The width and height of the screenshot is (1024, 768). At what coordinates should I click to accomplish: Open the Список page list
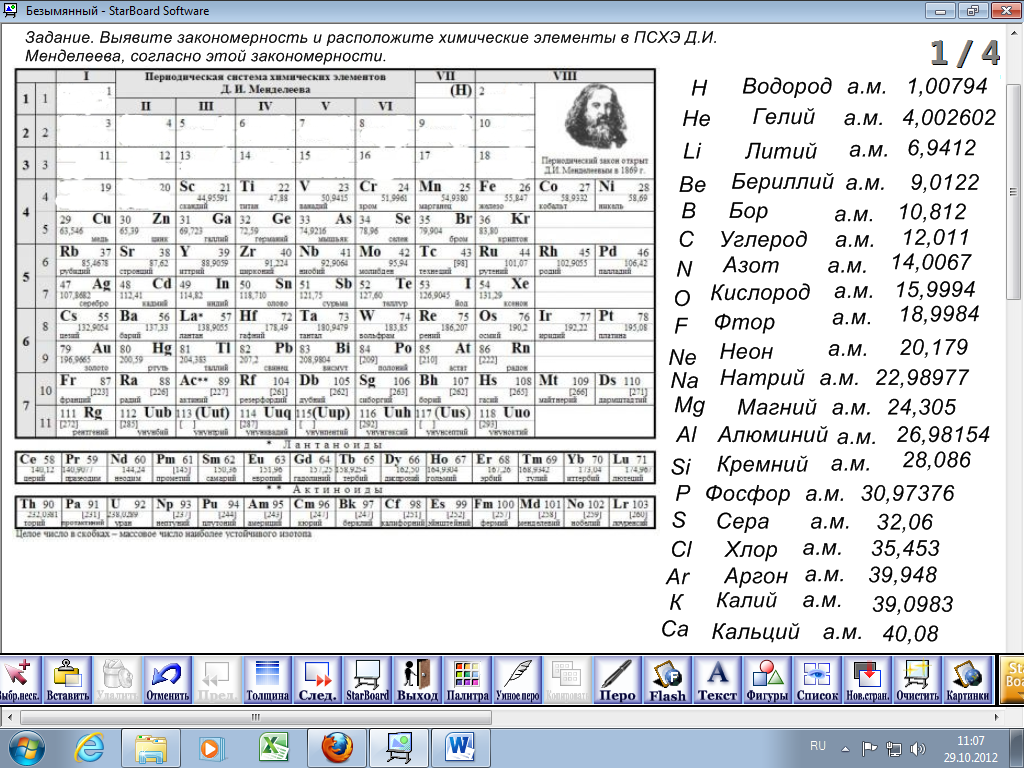point(817,680)
